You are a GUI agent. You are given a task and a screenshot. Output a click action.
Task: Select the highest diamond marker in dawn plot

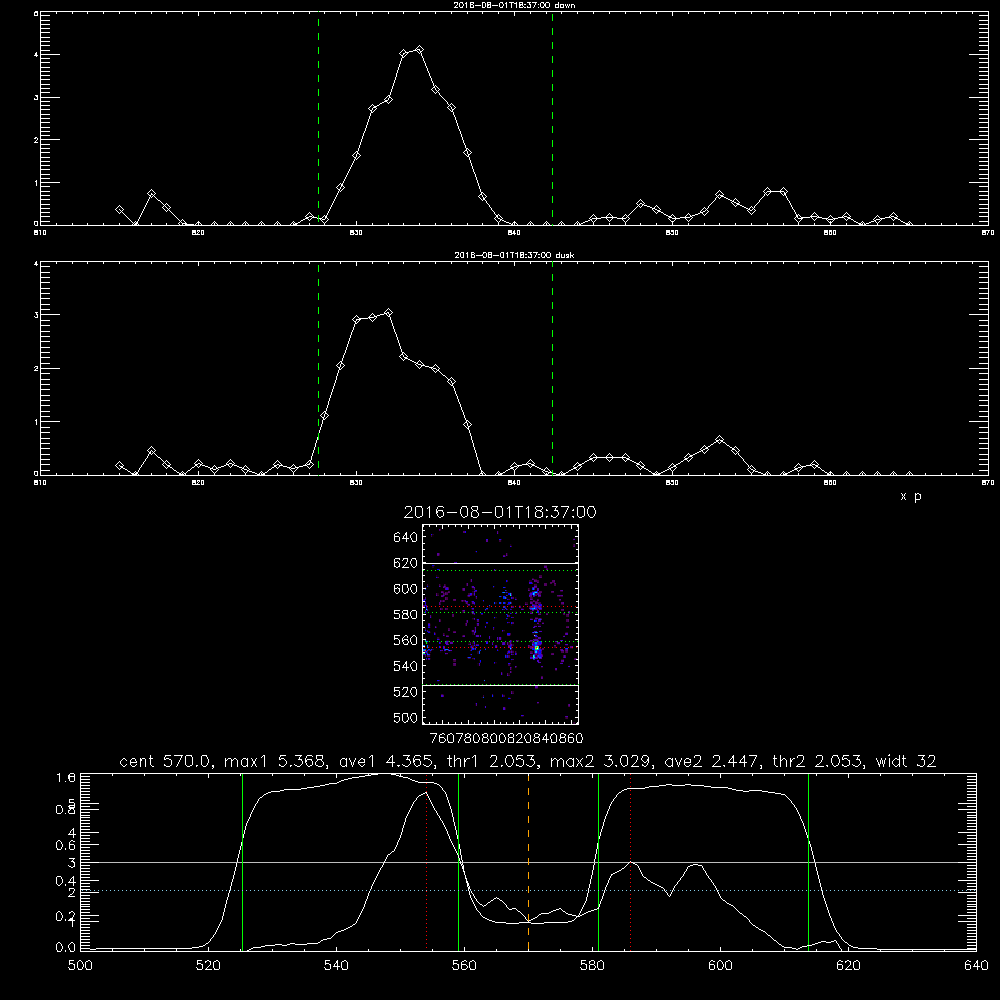(419, 49)
